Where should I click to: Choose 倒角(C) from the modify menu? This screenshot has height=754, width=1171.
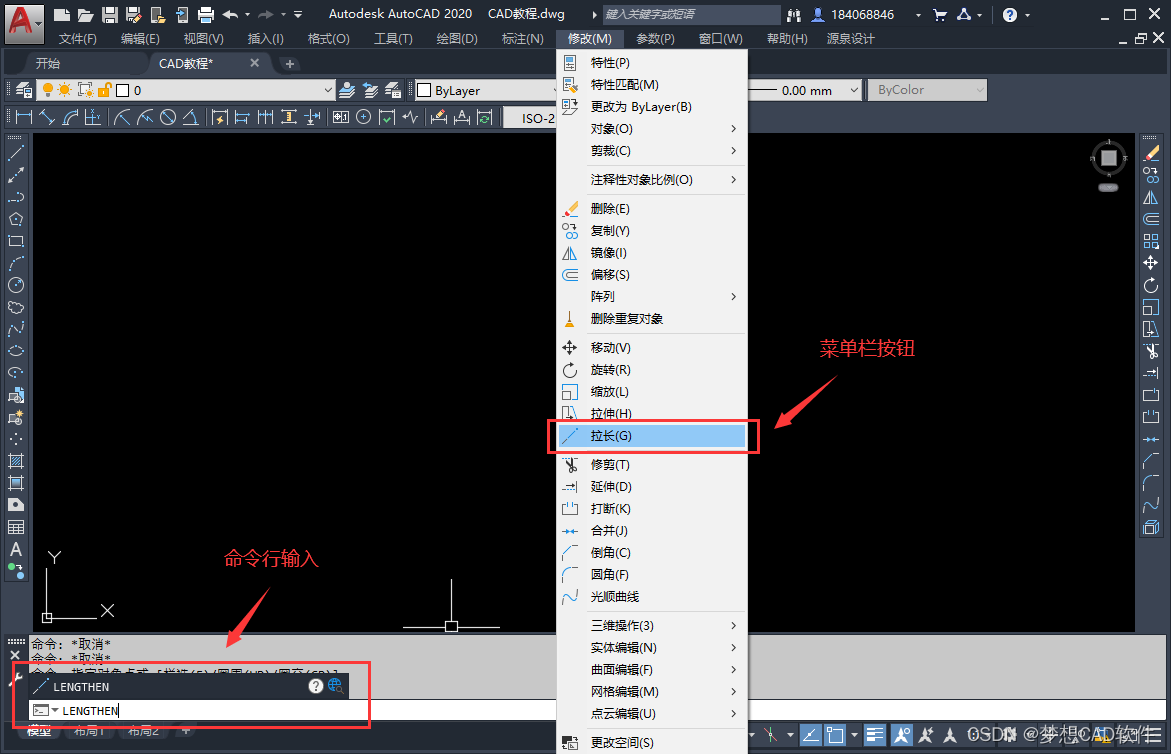652,552
